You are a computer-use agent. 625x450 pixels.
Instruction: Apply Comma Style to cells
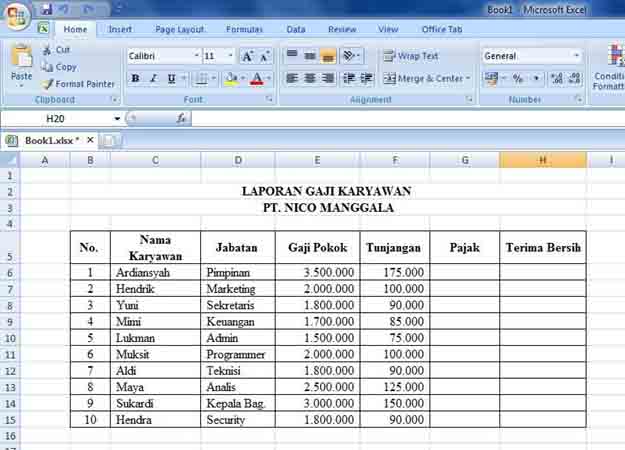(x=537, y=79)
